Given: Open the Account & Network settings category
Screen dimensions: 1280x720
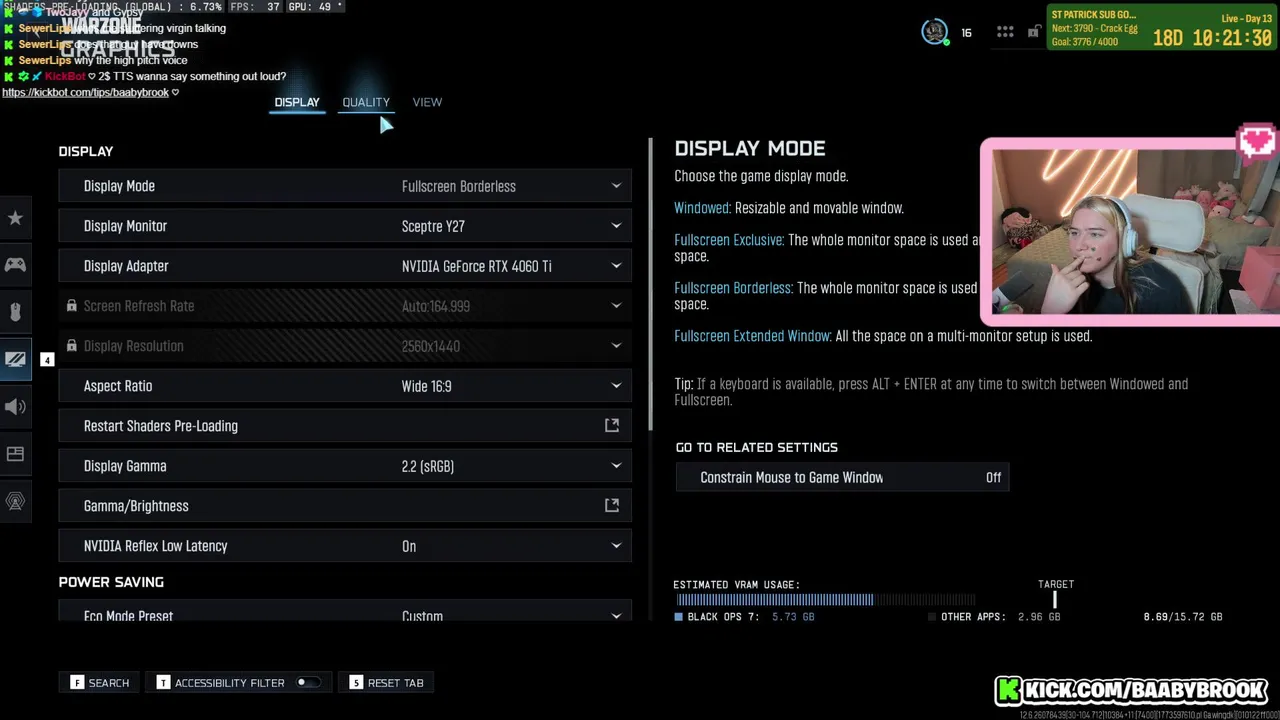Looking at the screenshot, I should [x=15, y=501].
